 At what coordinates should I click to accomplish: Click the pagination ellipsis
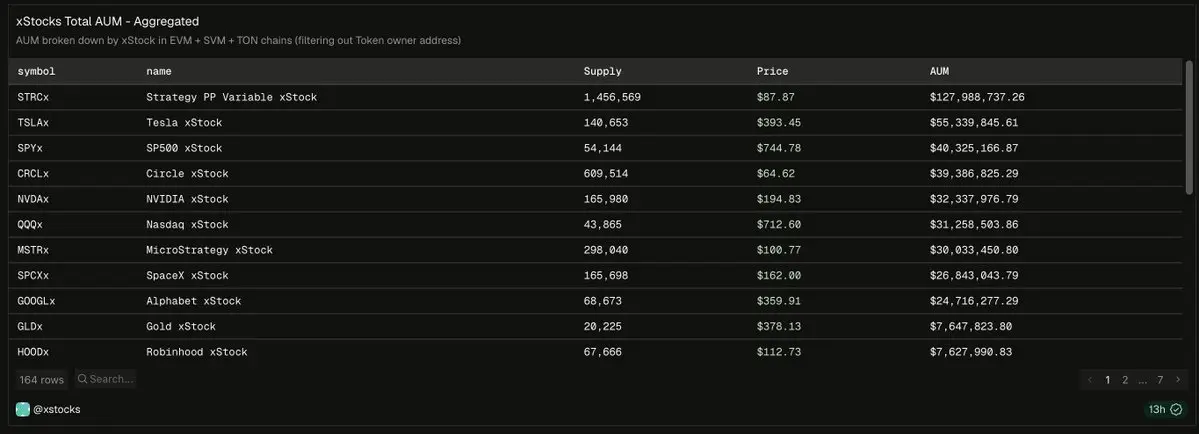click(1142, 380)
